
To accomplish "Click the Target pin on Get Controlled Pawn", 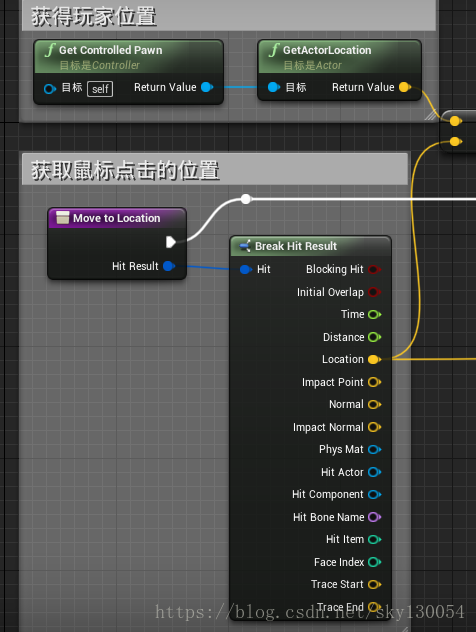I will pyautogui.click(x=50, y=88).
